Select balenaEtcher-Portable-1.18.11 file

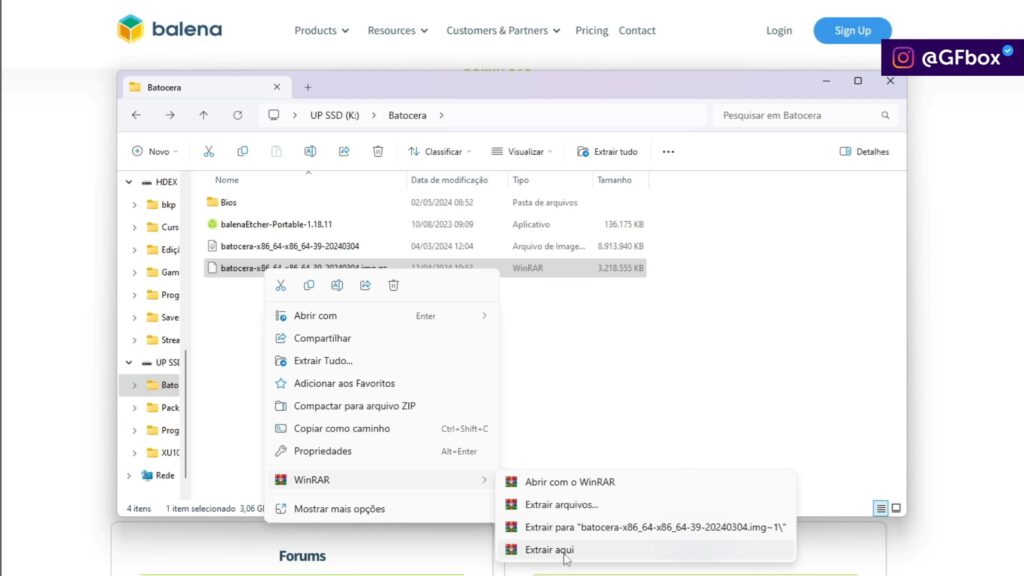tap(425, 224)
